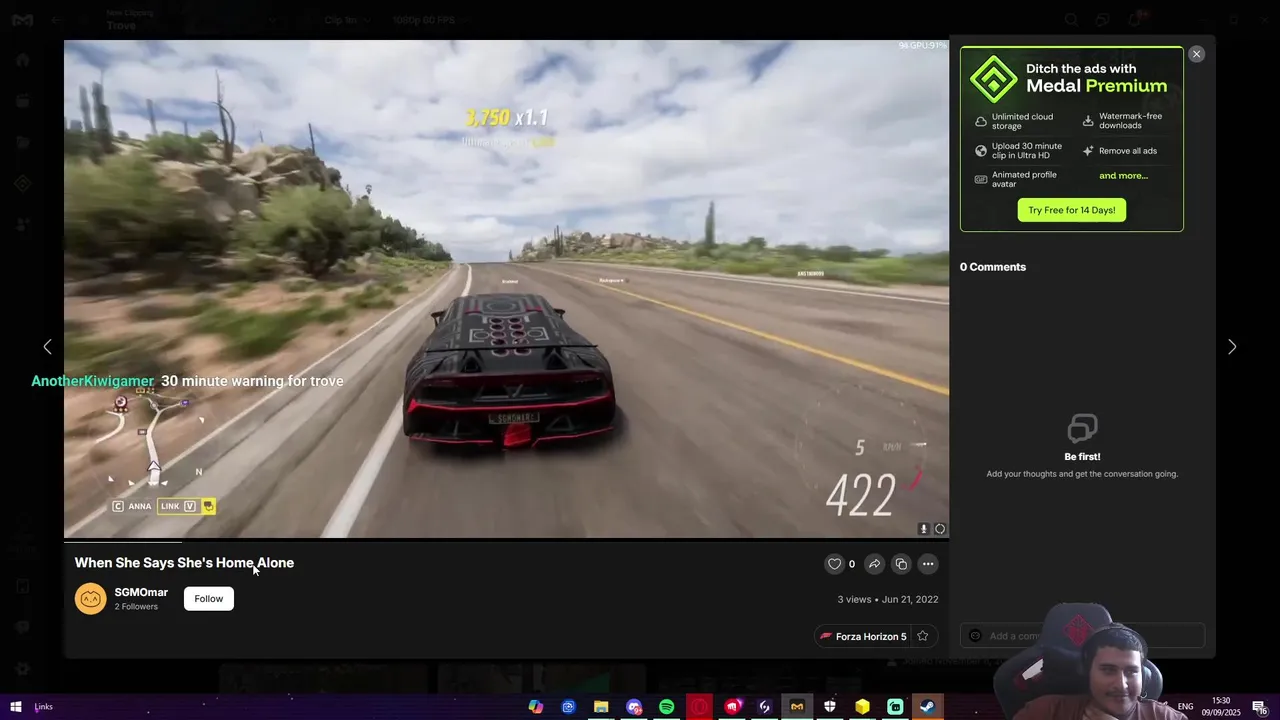Image resolution: width=1280 pixels, height=720 pixels.
Task: Open the Windows notification center icon
Action: [1260, 707]
